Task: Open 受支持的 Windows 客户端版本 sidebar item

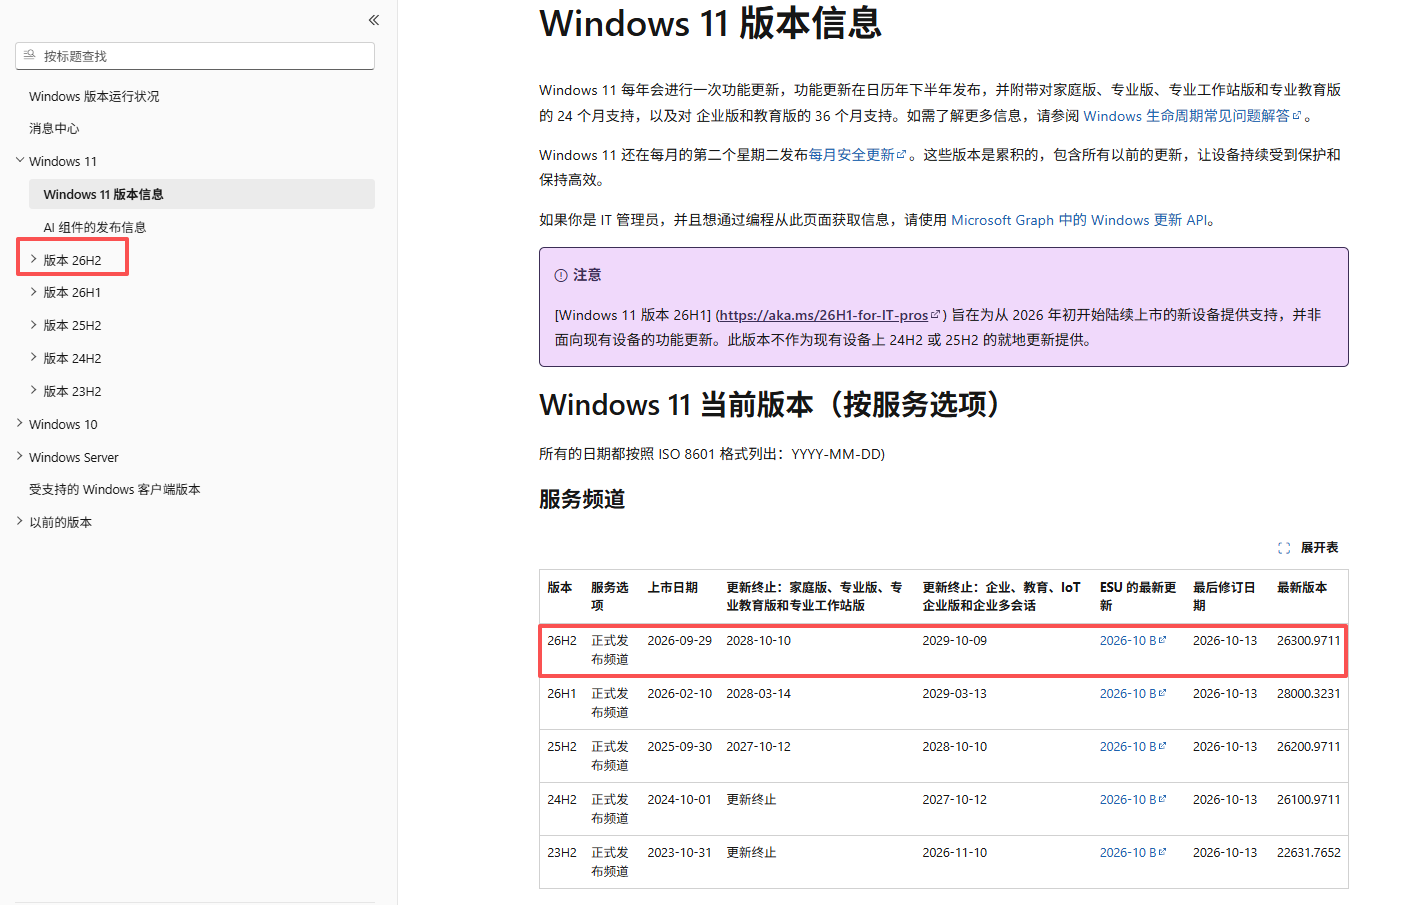Action: pyautogui.click(x=115, y=489)
